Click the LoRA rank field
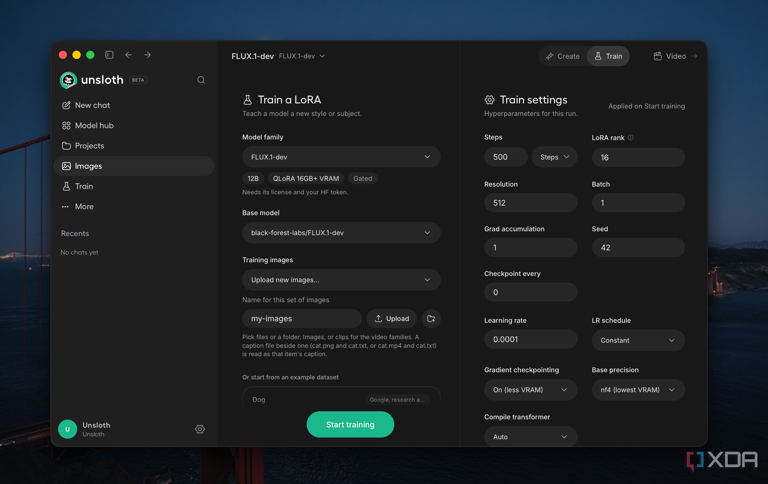 click(x=638, y=157)
